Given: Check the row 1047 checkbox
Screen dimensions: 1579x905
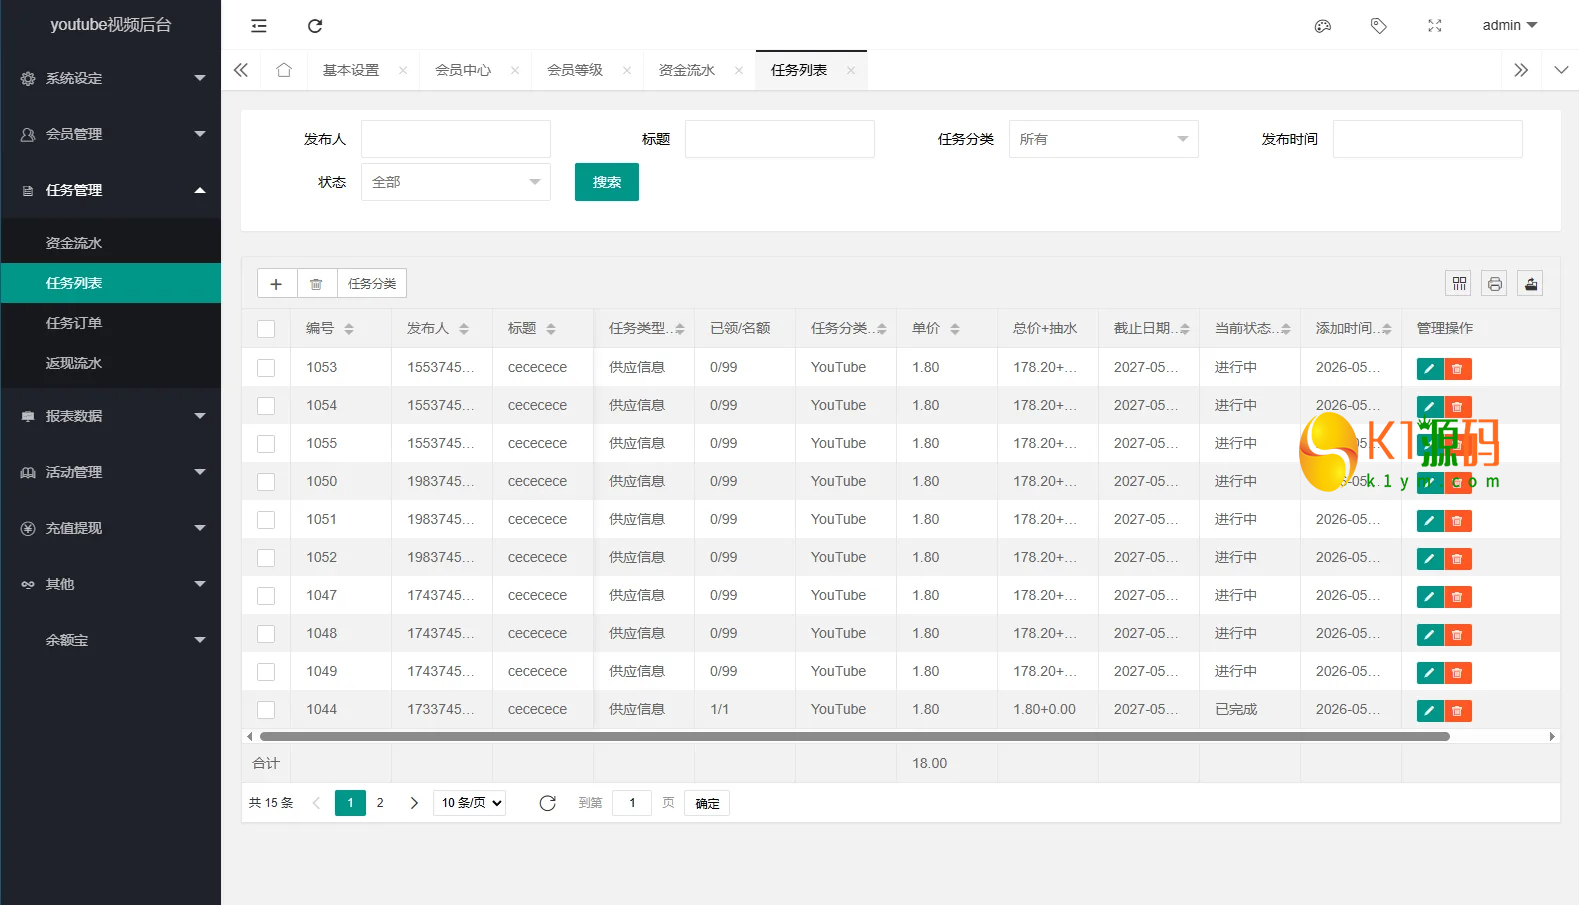Looking at the screenshot, I should (x=266, y=596).
